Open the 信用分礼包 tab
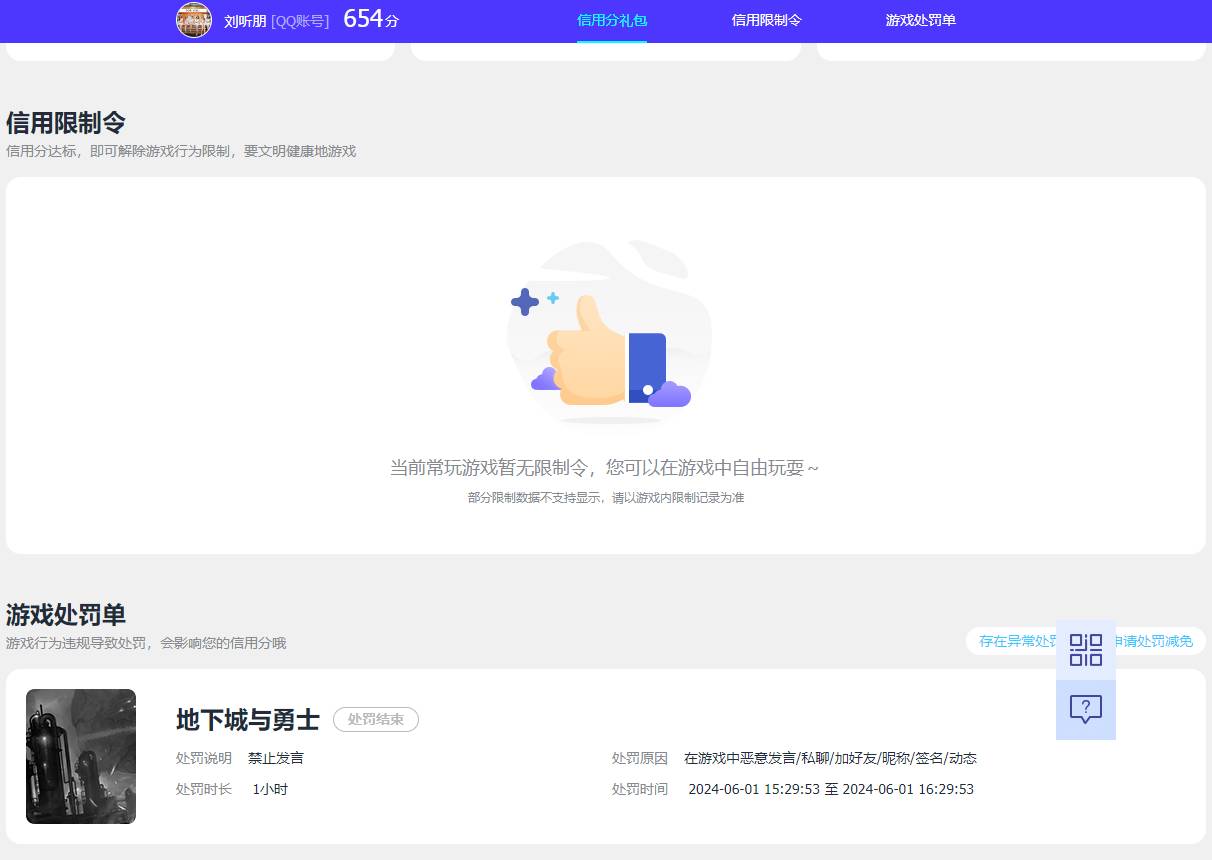 pyautogui.click(x=611, y=19)
